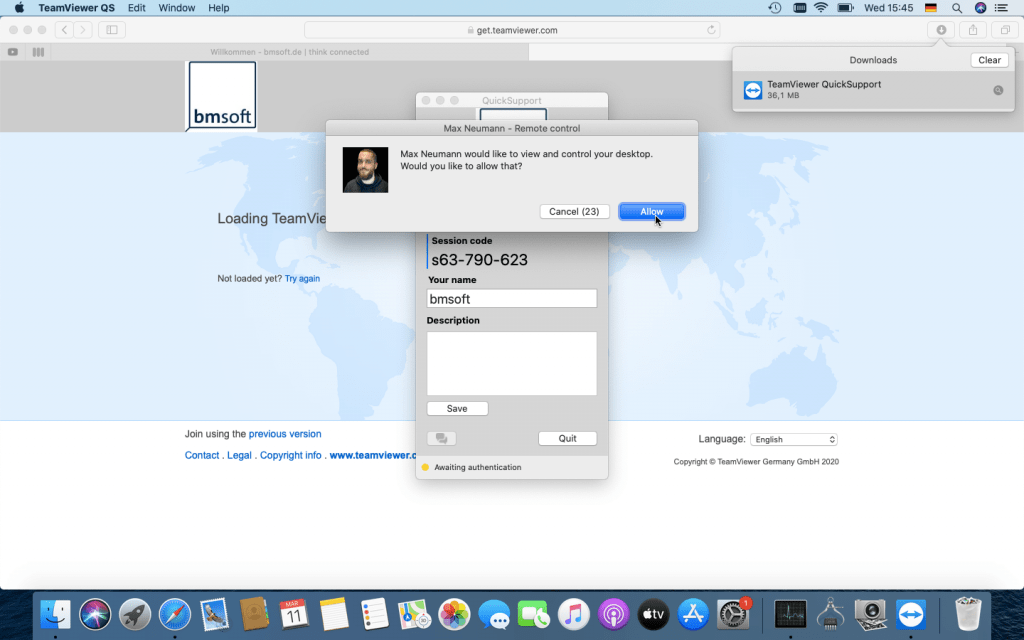Open TeamViewer icon in Dock

click(x=911, y=615)
